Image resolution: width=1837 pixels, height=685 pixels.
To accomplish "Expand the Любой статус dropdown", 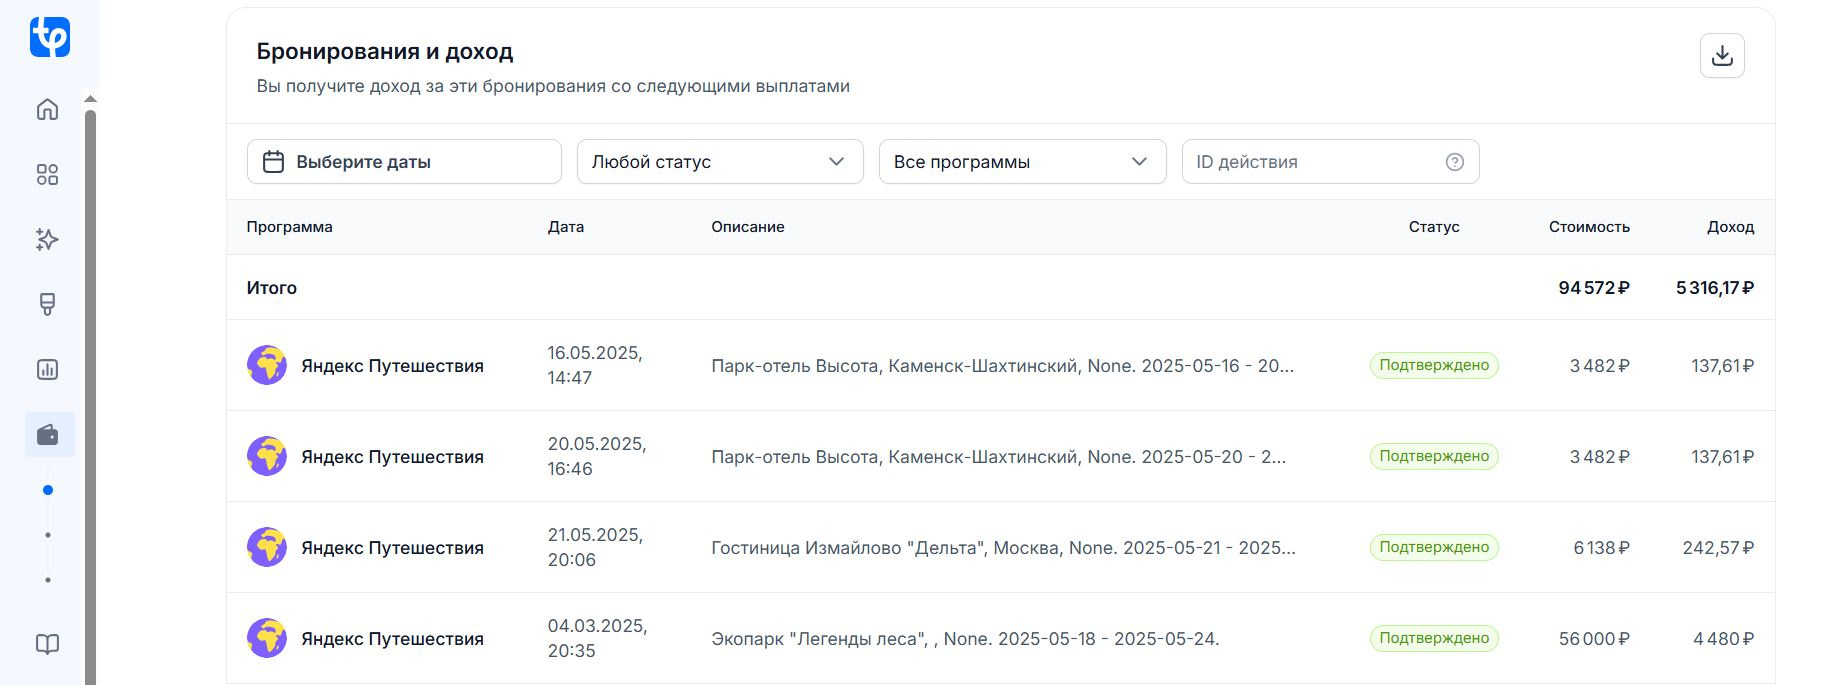I will tap(720, 162).
